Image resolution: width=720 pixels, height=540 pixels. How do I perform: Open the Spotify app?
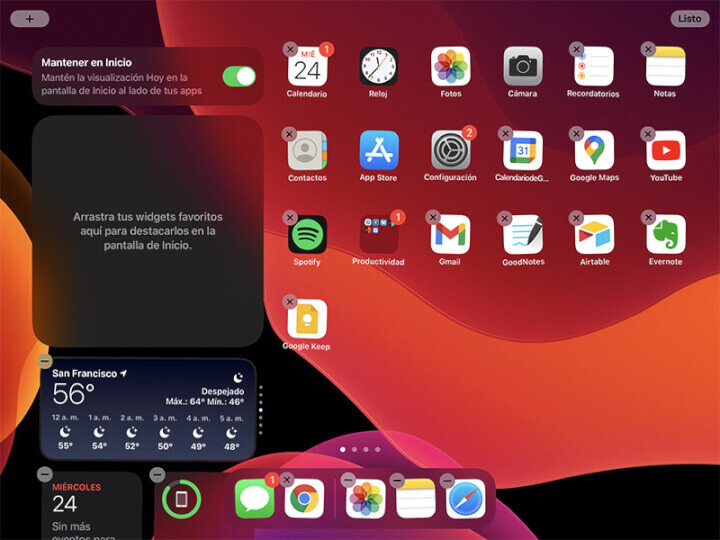click(307, 235)
